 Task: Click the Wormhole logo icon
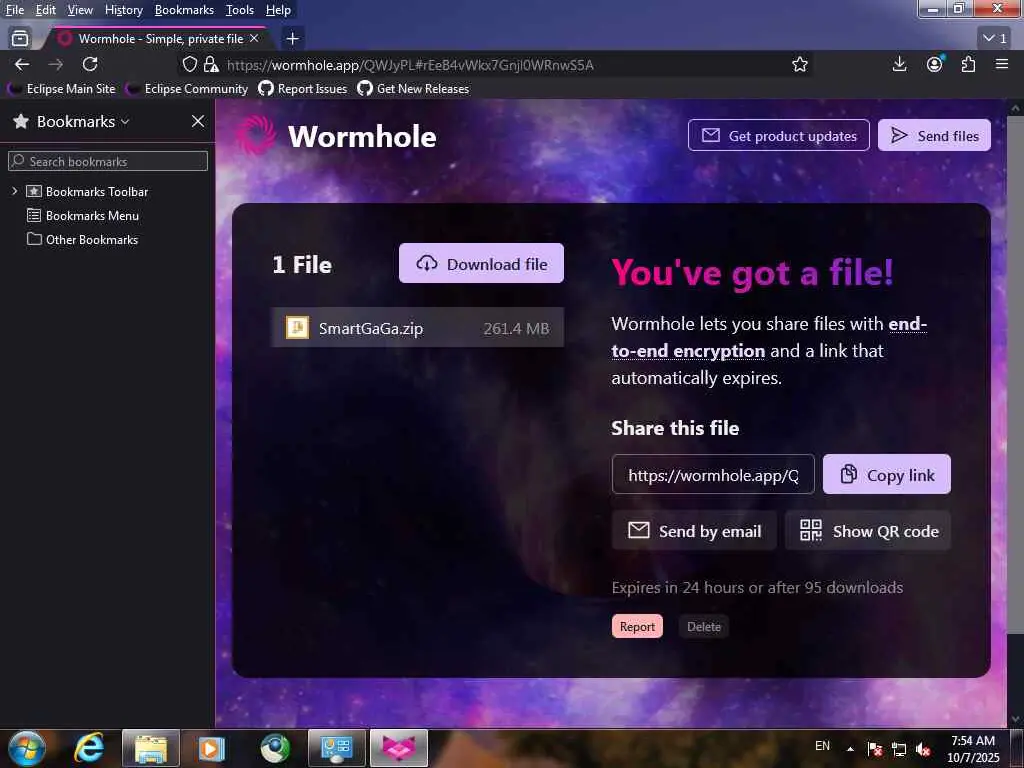(x=256, y=135)
